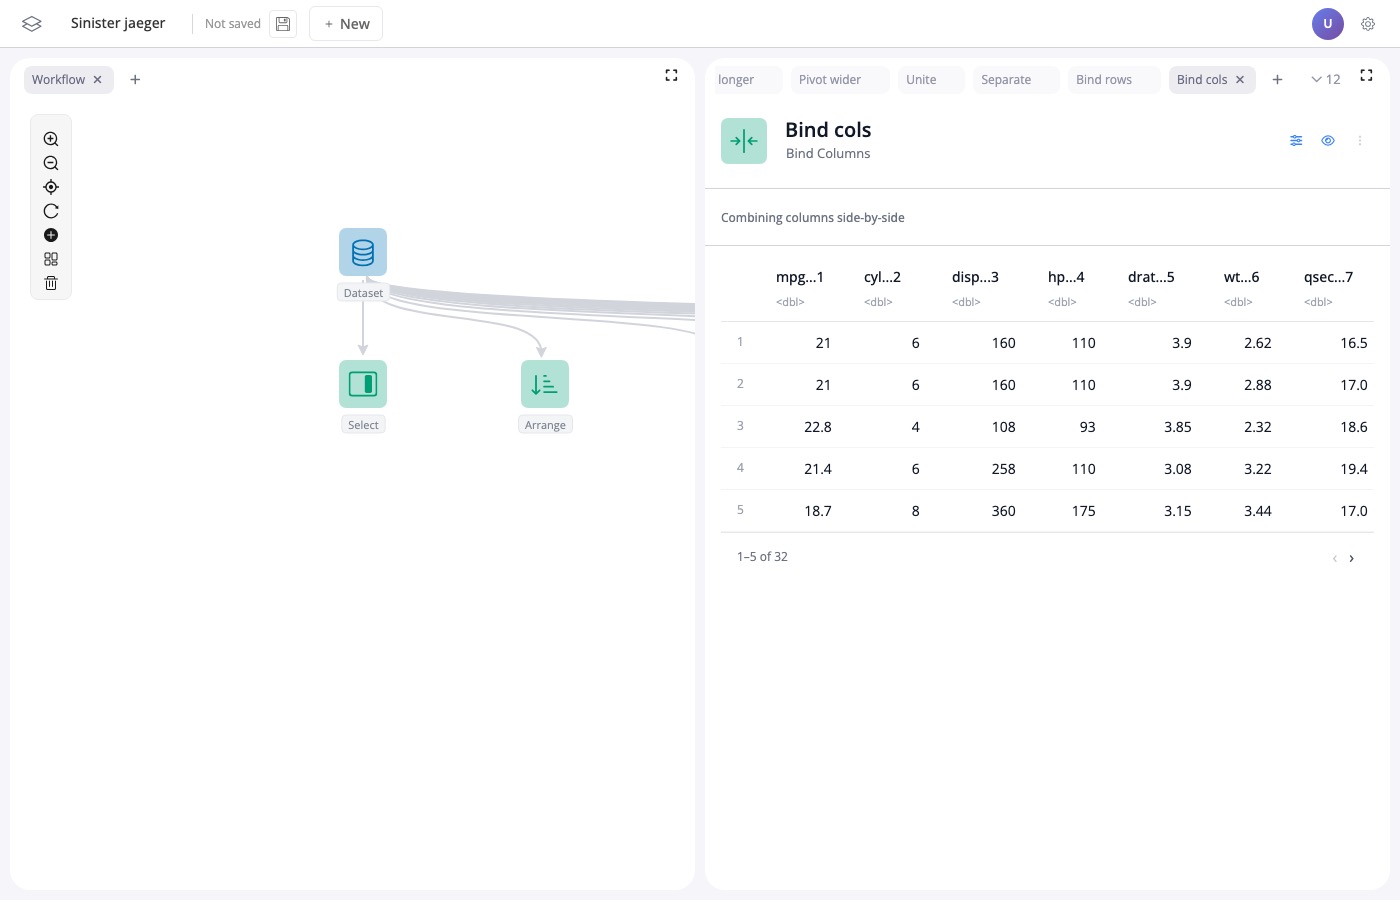Screen dimensions: 1400x900
Task: Toggle the preview eye icon for Bind cols
Action: [x=1328, y=140]
